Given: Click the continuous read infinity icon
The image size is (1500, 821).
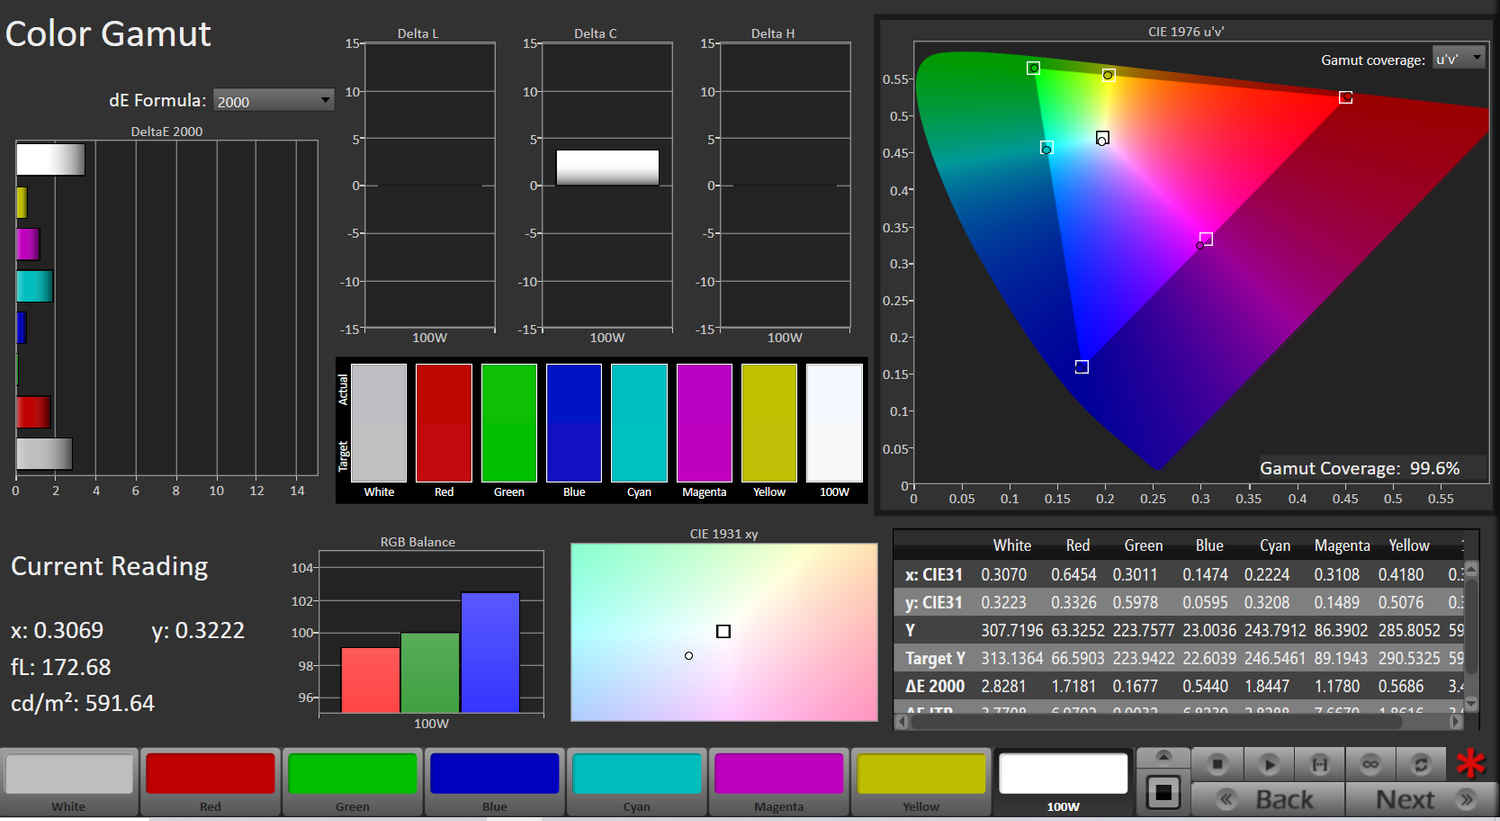Looking at the screenshot, I should coord(1370,764).
